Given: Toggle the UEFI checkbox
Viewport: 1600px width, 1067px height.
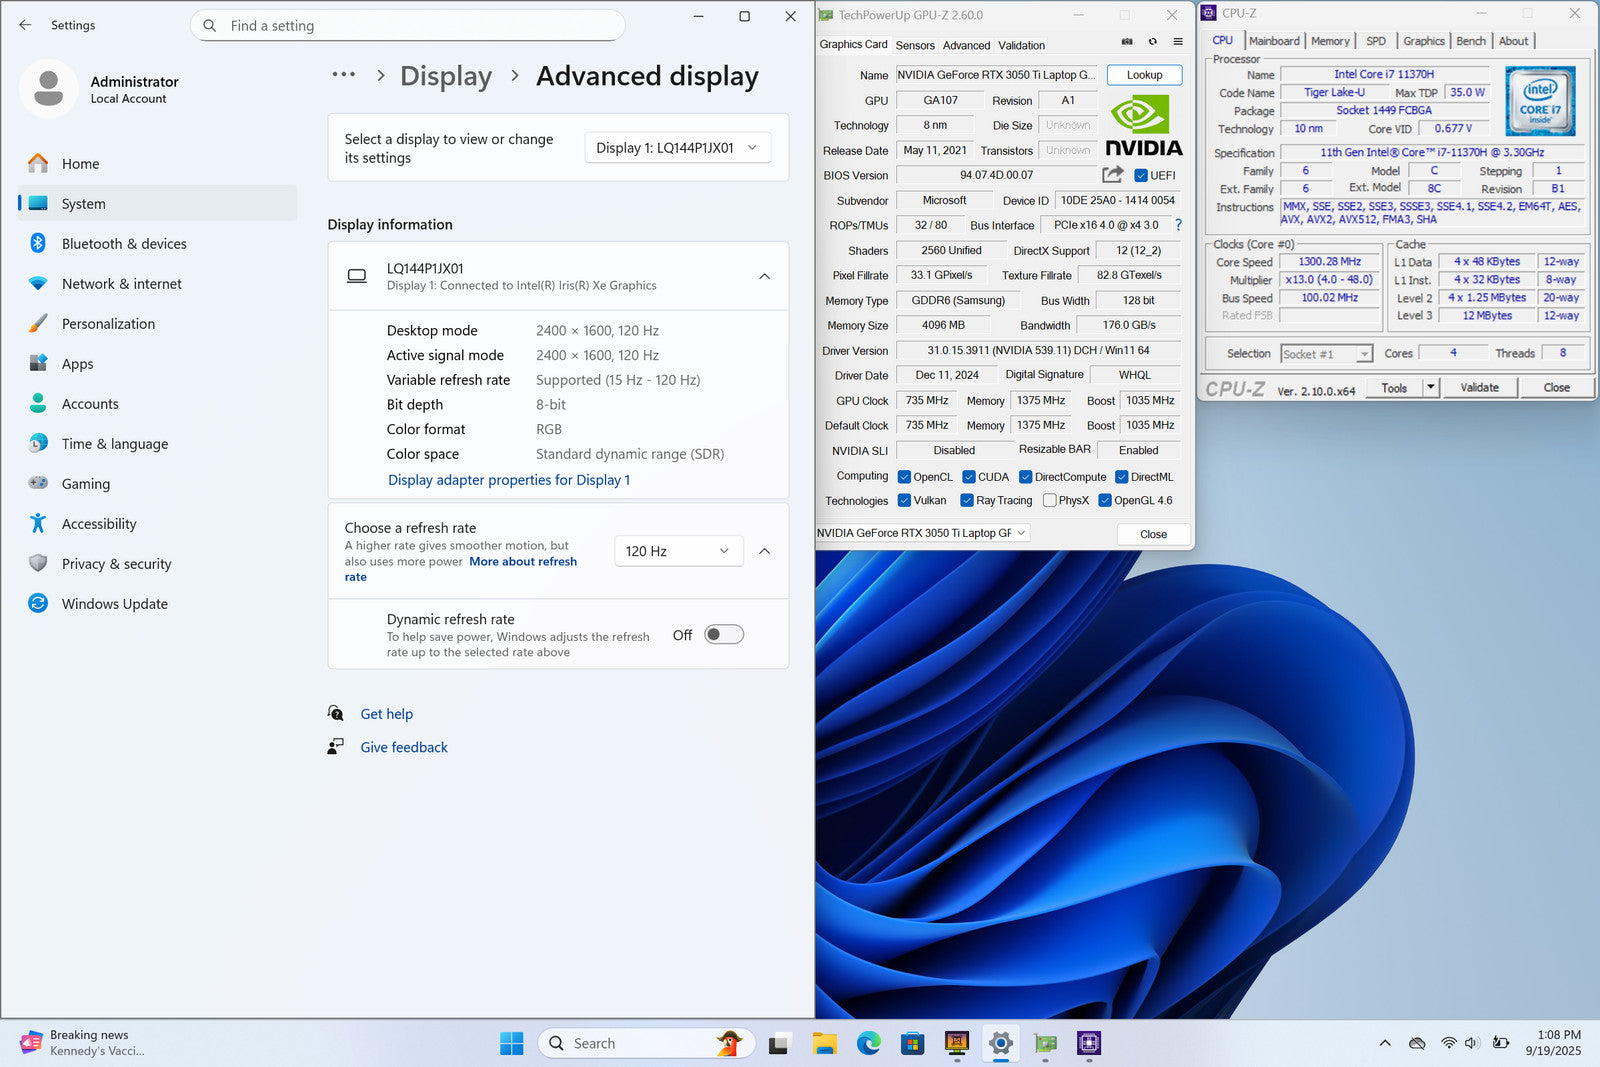Looking at the screenshot, I should point(1141,176).
